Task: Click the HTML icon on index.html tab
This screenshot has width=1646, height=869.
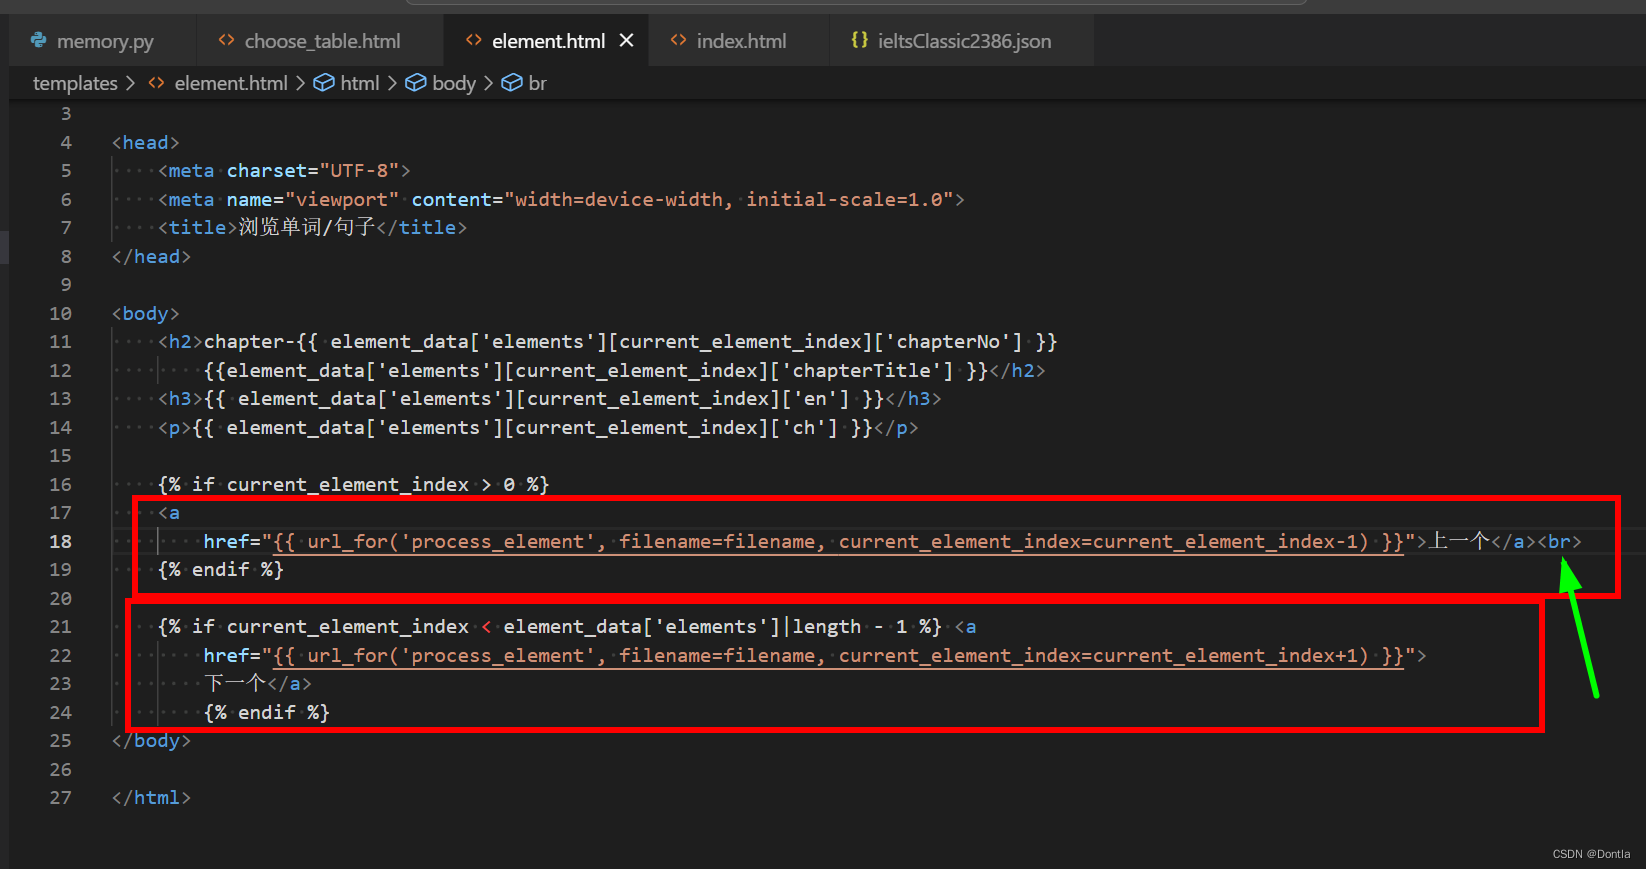Action: click(678, 40)
